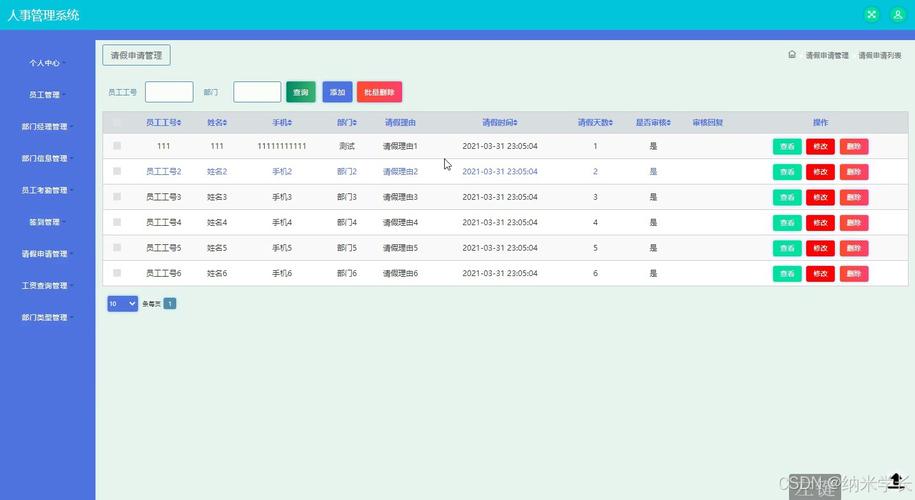This screenshot has width=915, height=500.
Task: Open 请假申请管理 sidebar menu
Action: click(47, 254)
